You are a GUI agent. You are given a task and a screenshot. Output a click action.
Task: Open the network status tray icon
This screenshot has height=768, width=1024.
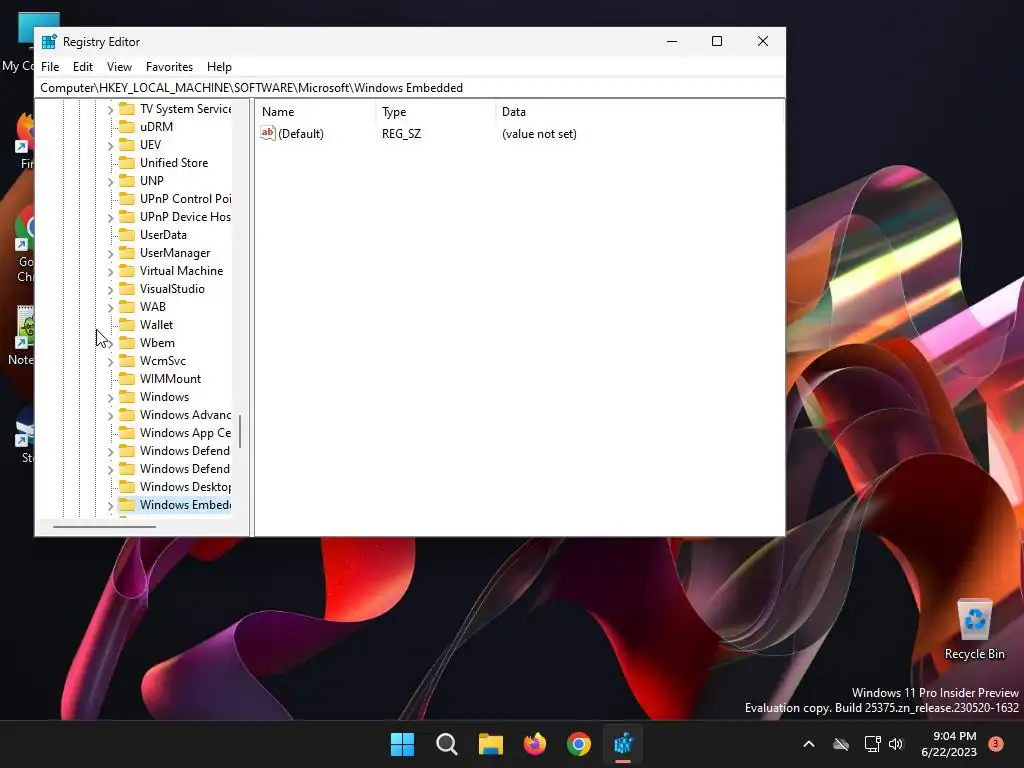[x=872, y=744]
